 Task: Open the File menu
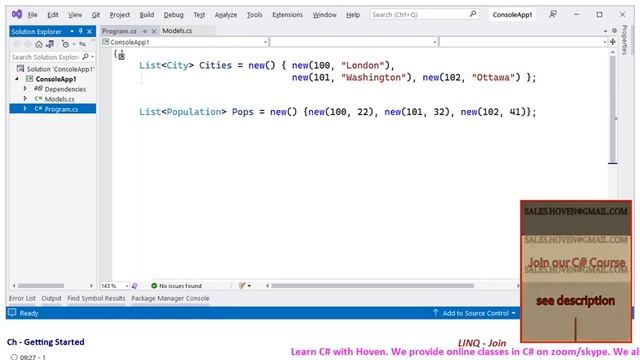(32, 15)
